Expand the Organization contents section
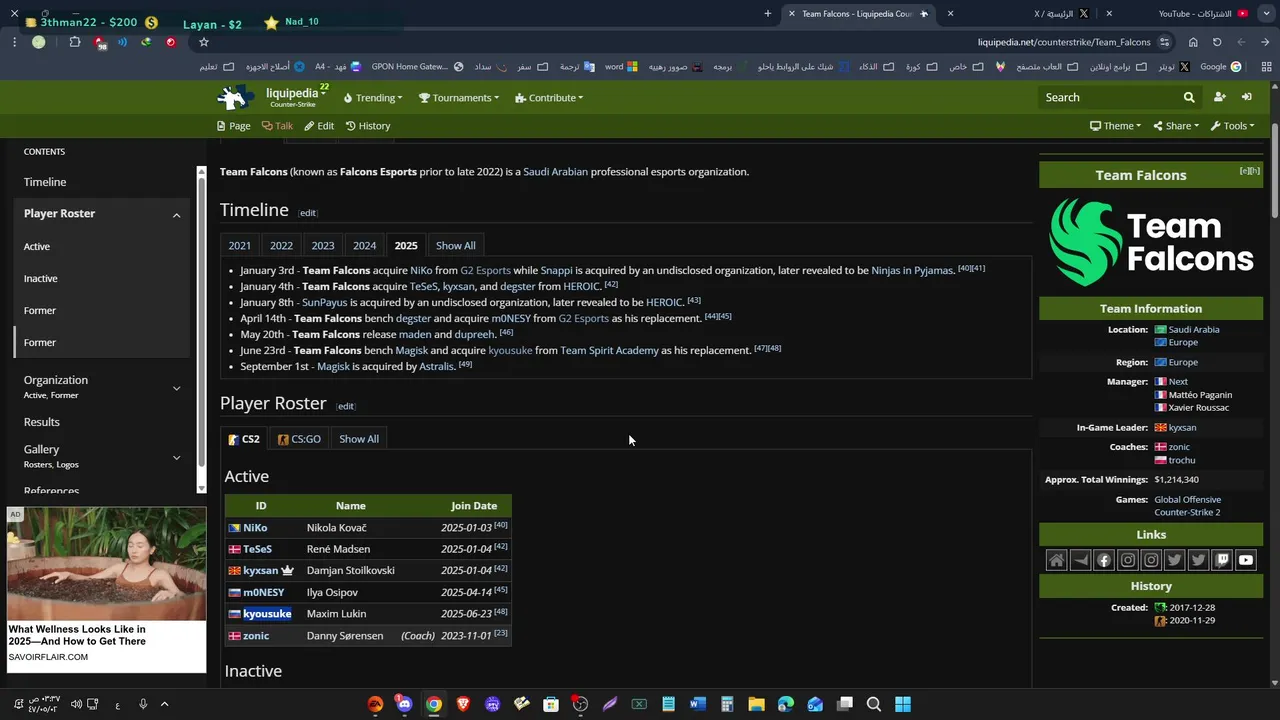The height and width of the screenshot is (720, 1280). click(177, 388)
